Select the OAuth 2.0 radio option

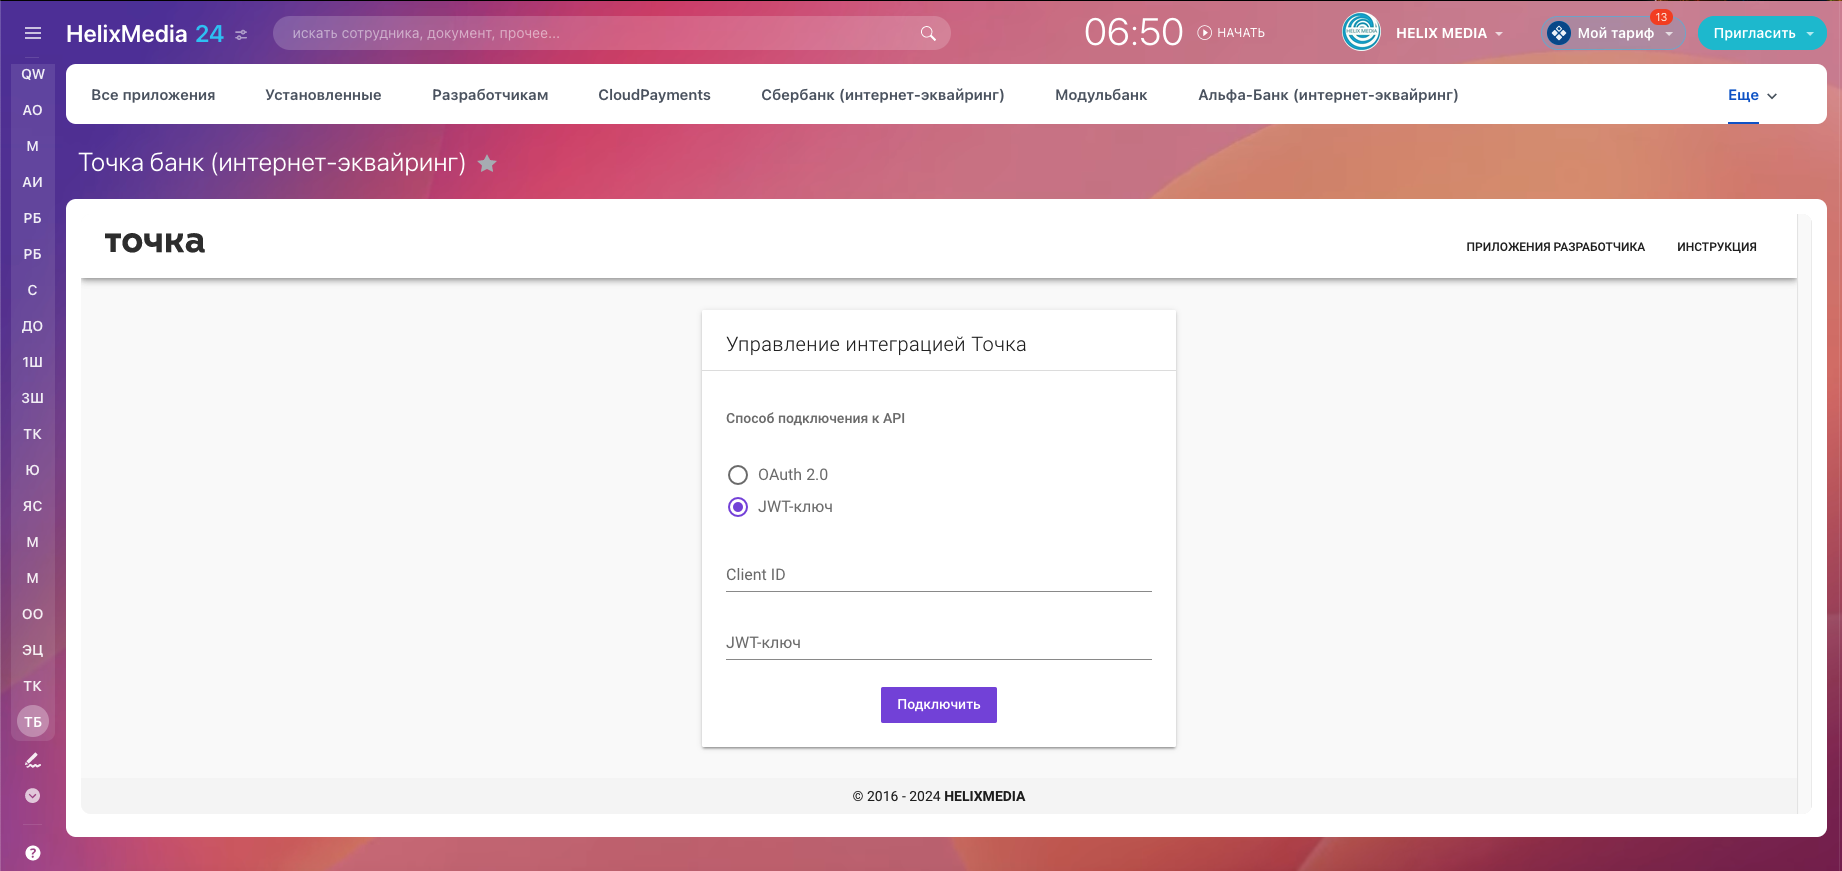pos(738,475)
